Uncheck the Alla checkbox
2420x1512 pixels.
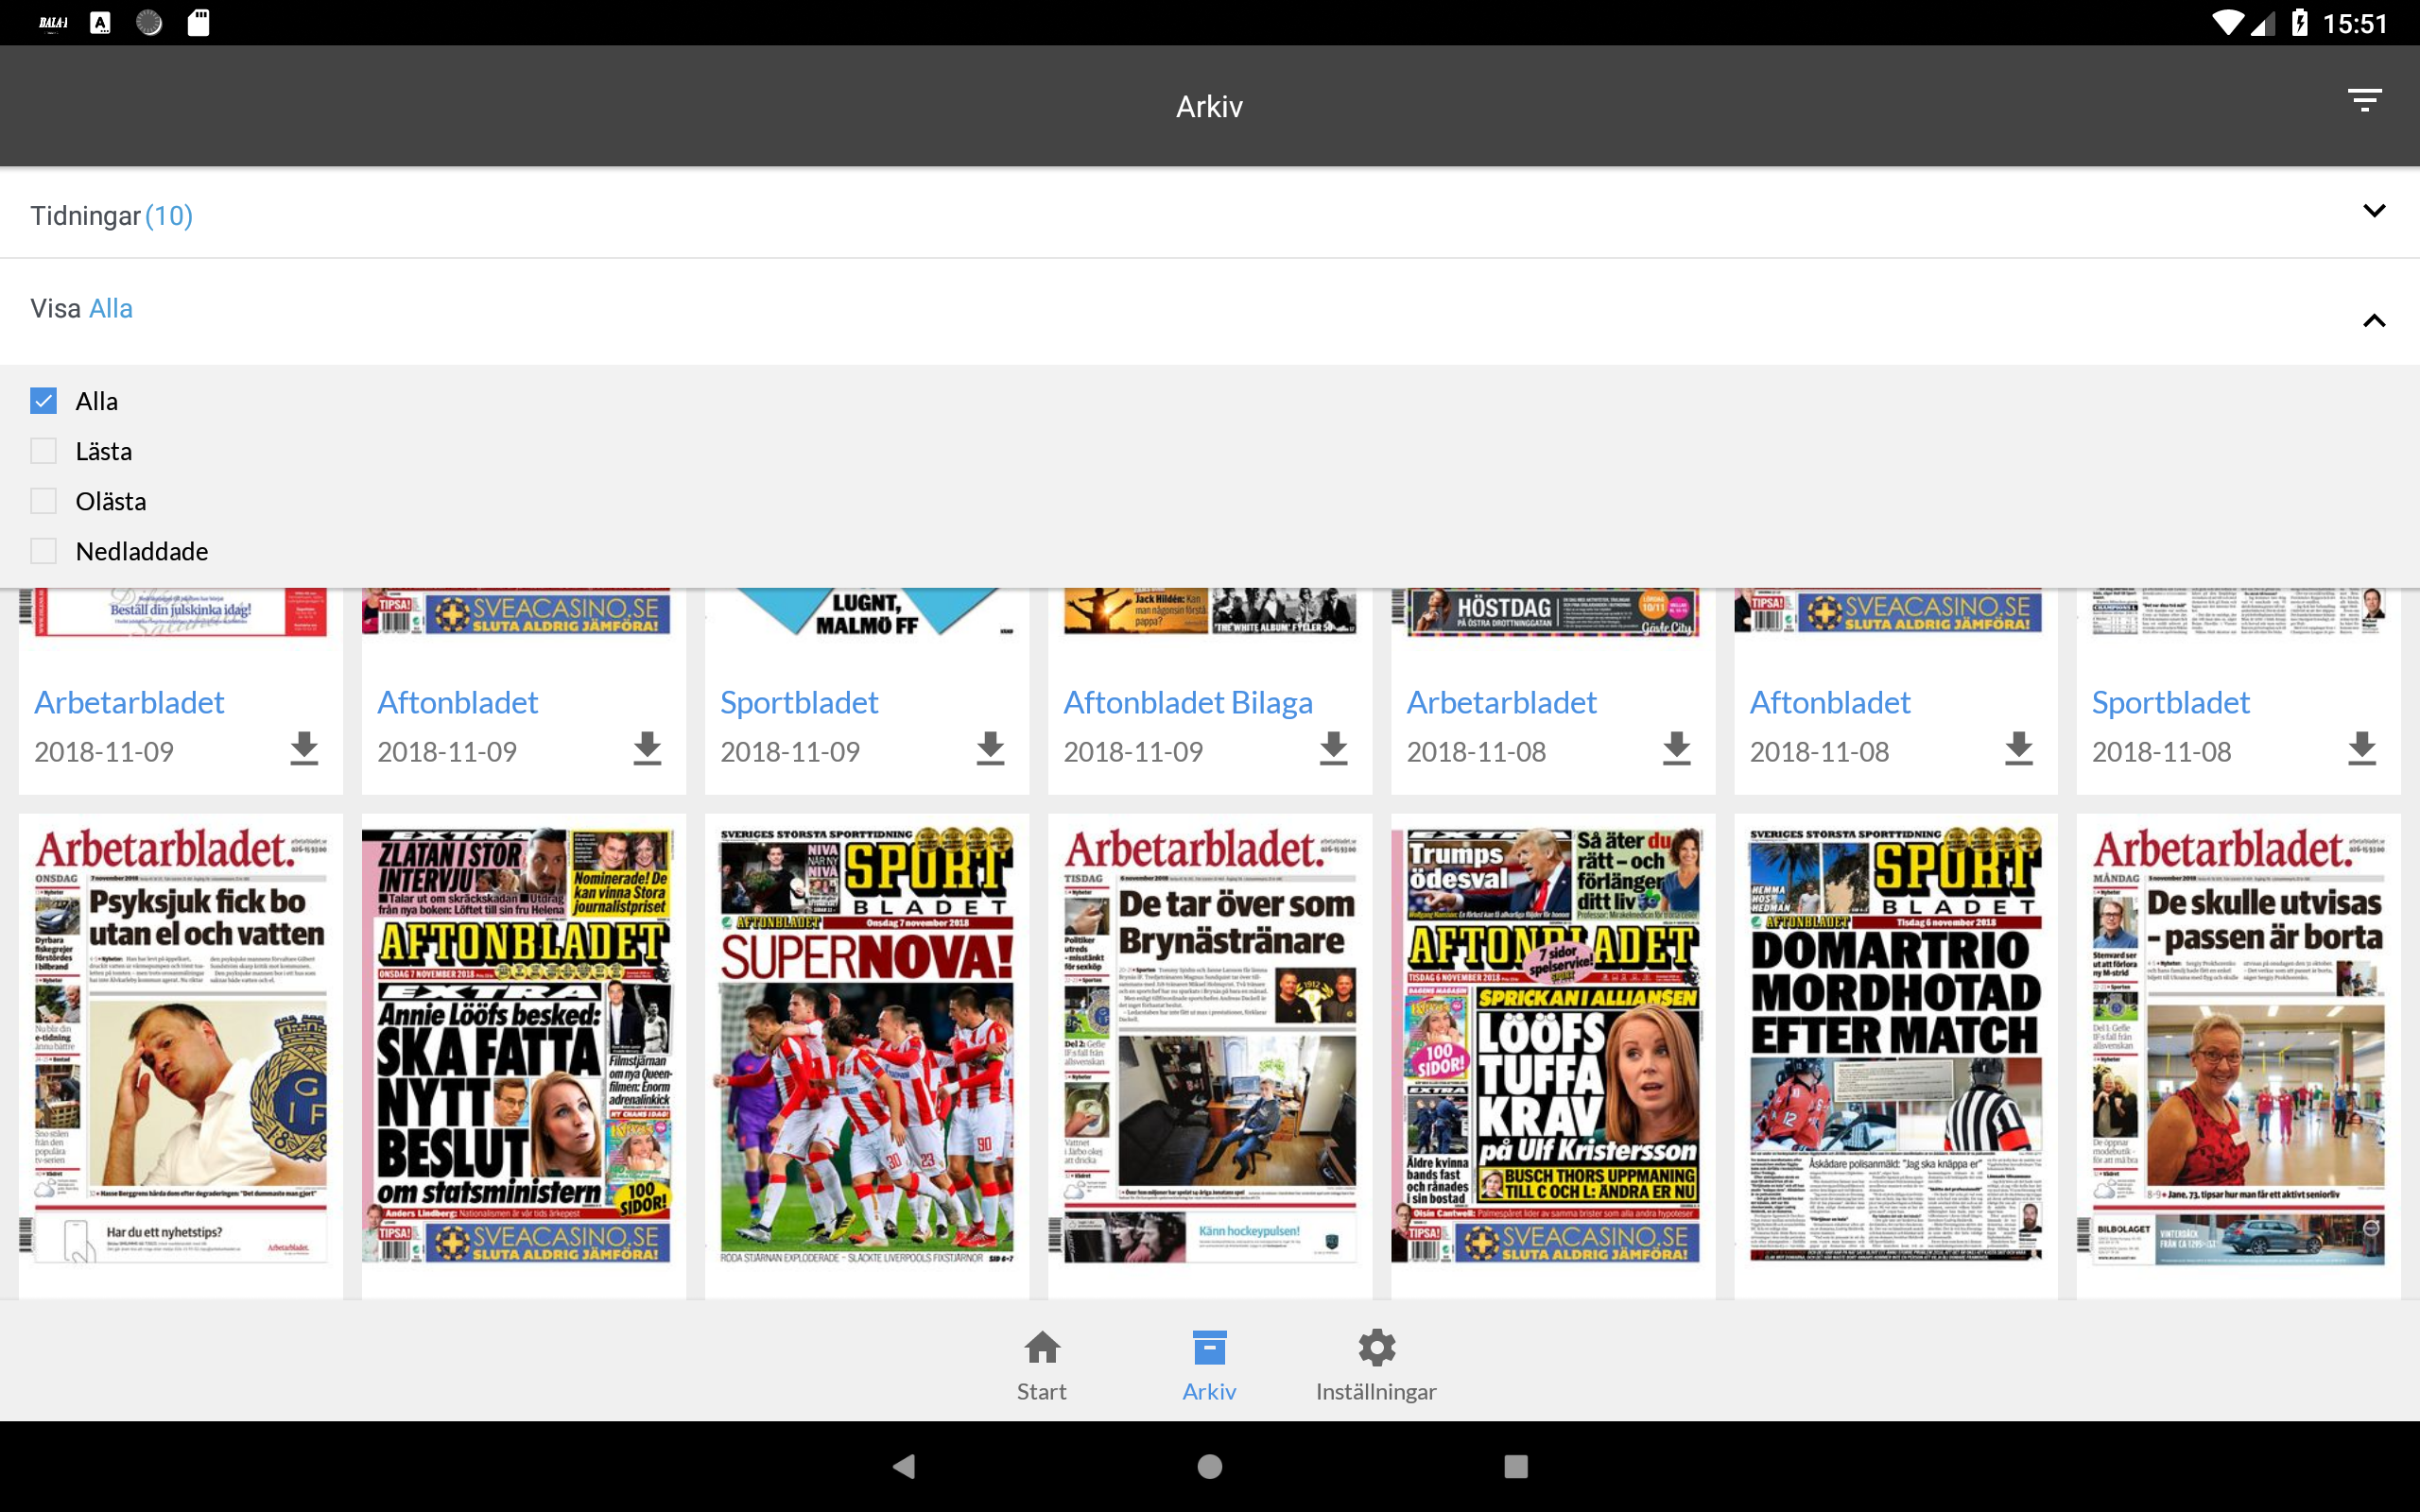click(43, 401)
